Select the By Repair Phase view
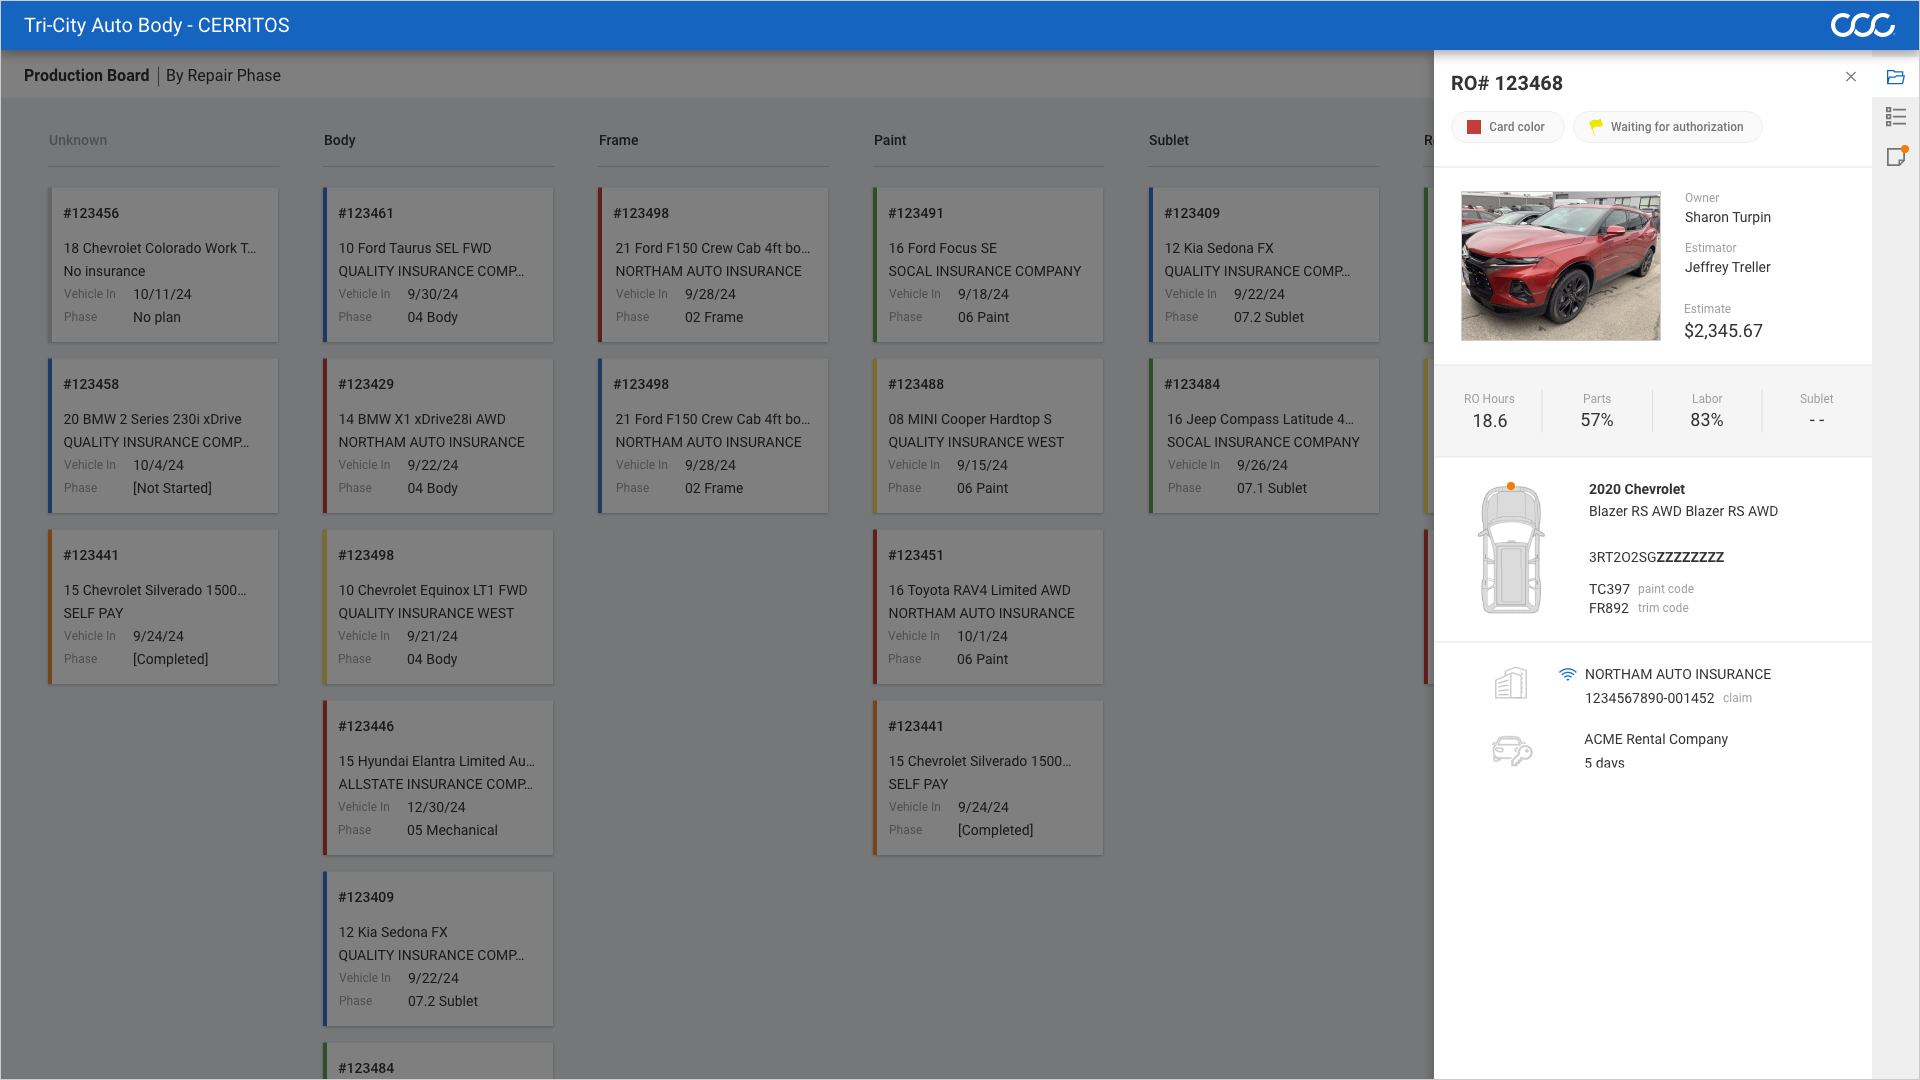Screen dimensions: 1920x1080 coord(223,75)
